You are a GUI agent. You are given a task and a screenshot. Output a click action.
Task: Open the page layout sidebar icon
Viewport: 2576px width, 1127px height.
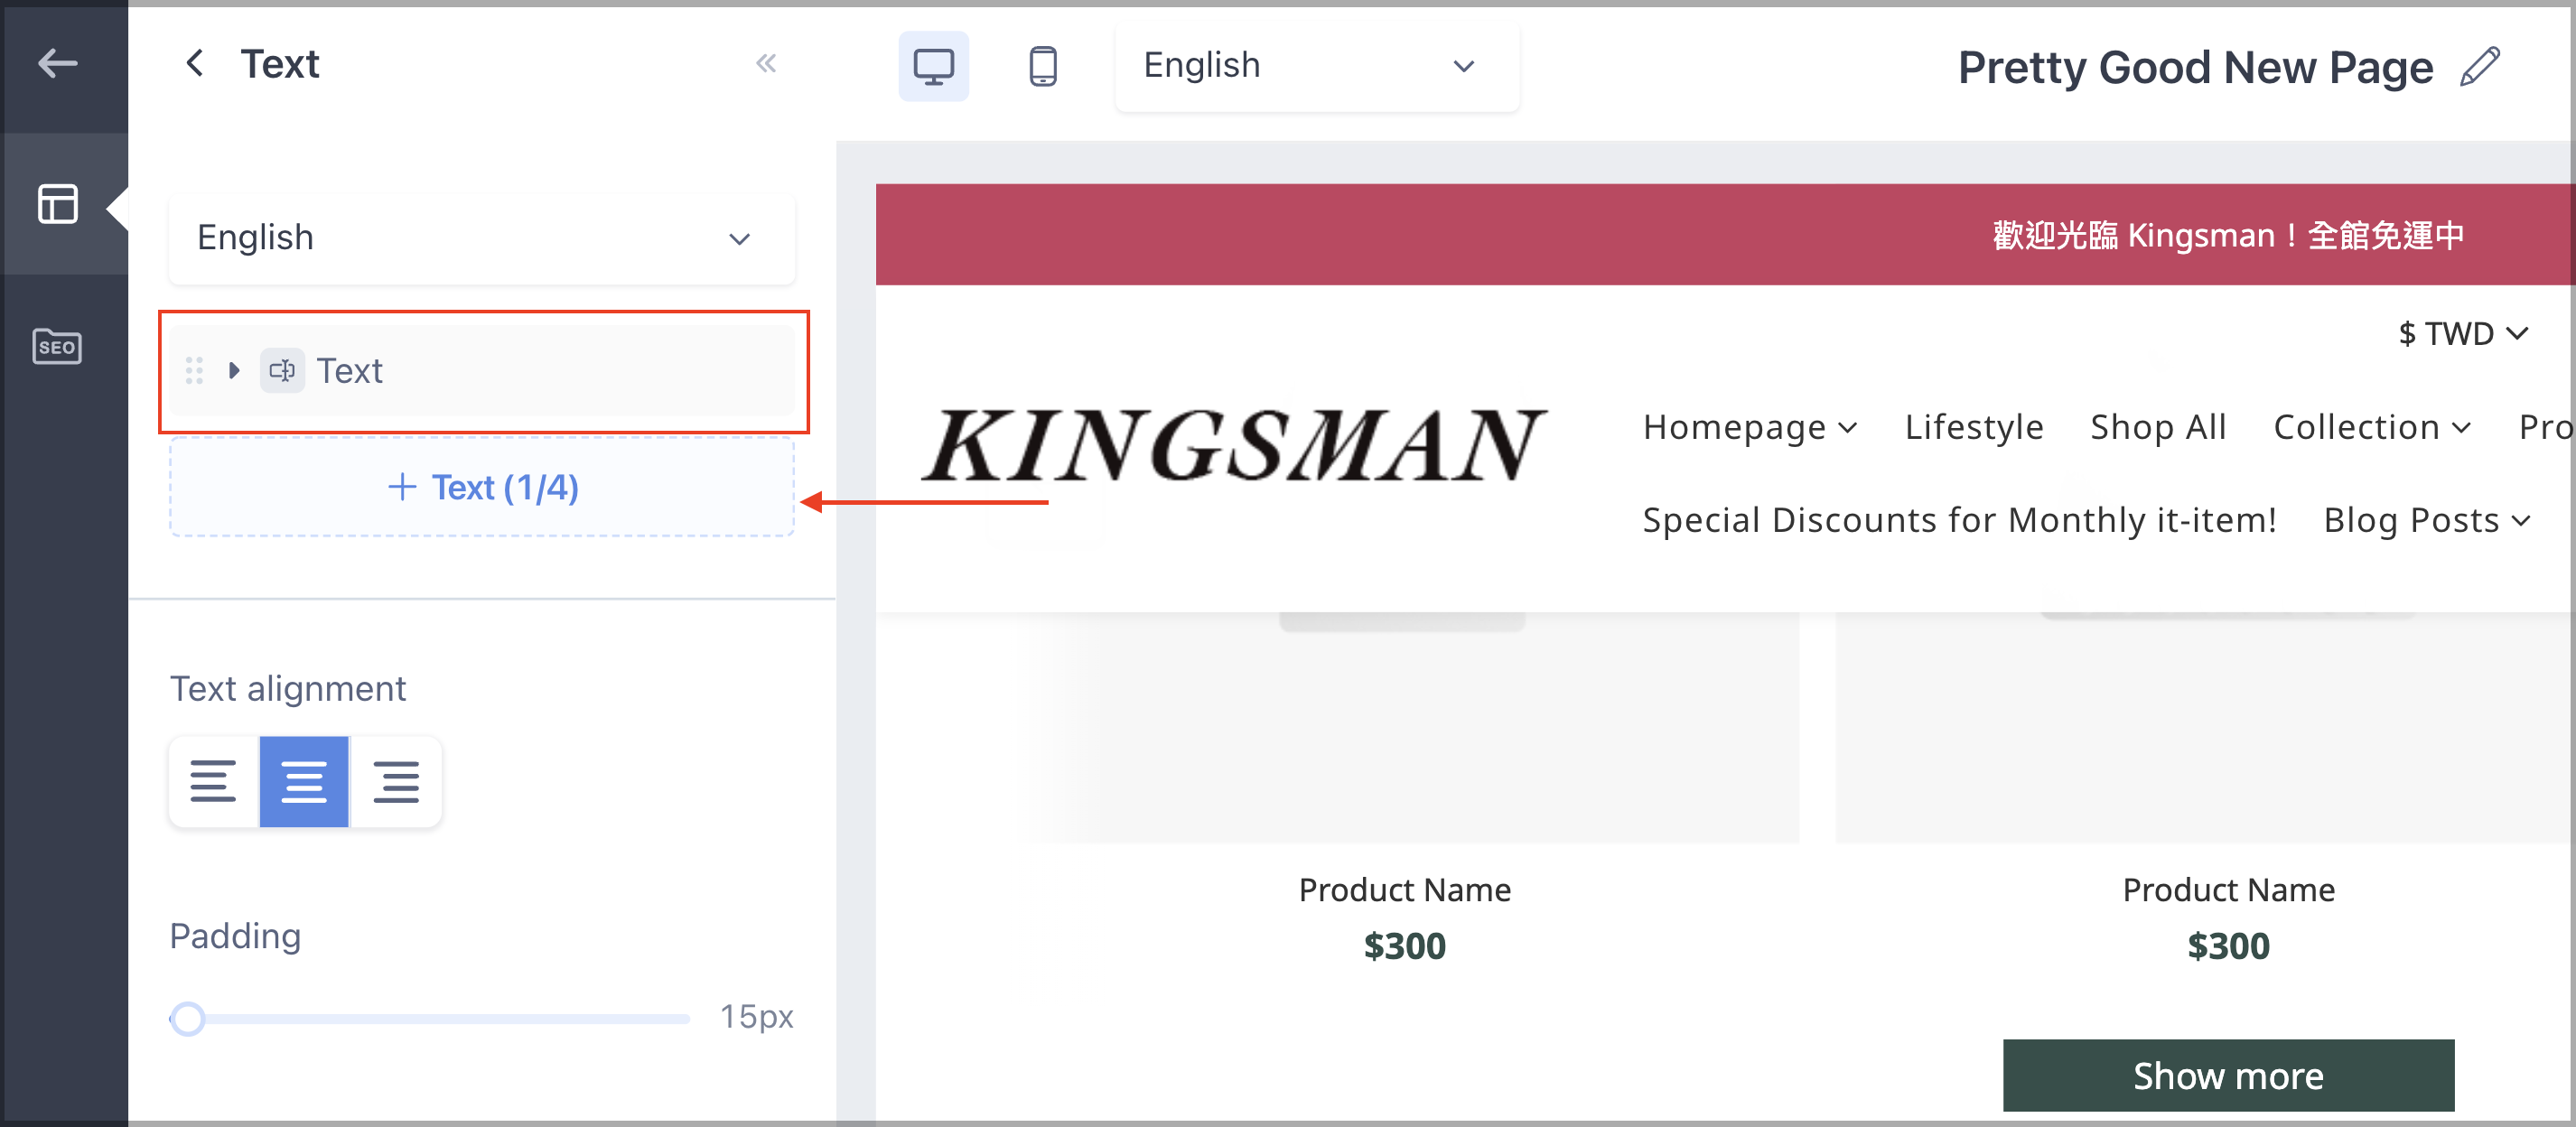57,204
